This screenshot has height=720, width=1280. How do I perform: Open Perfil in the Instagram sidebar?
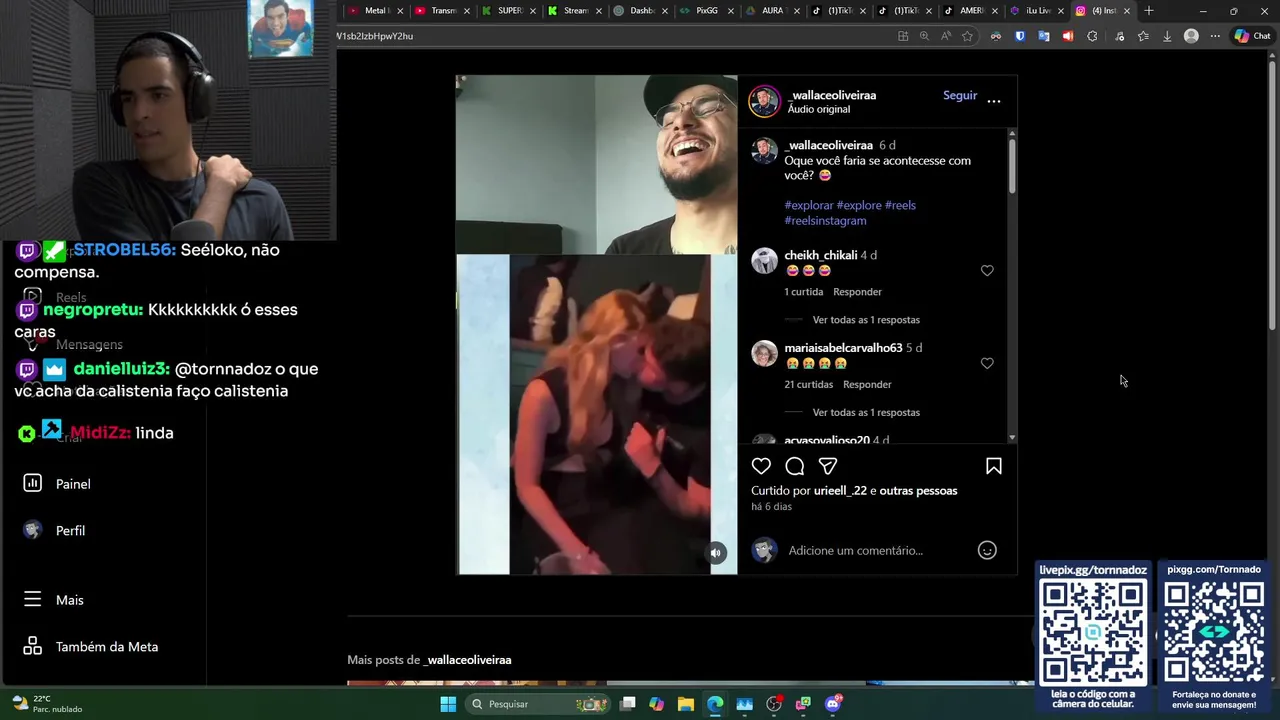[x=70, y=531]
